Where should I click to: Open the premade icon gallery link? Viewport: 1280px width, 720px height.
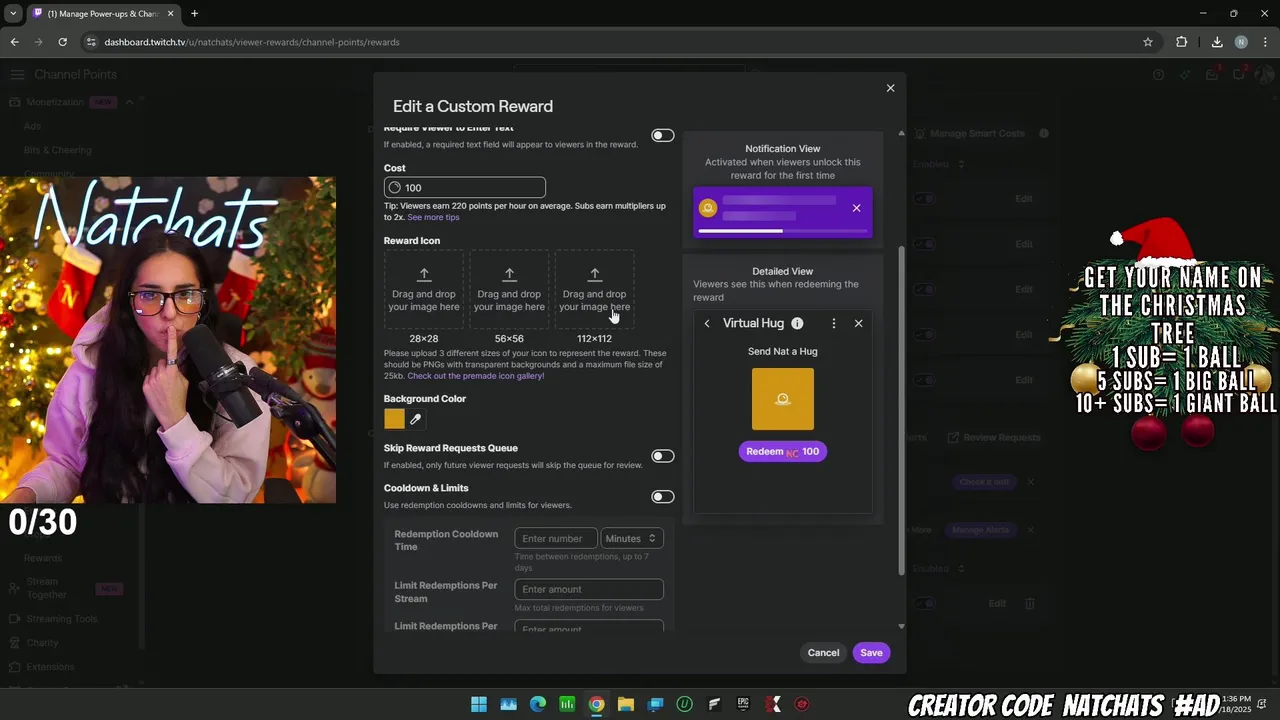coord(476,376)
